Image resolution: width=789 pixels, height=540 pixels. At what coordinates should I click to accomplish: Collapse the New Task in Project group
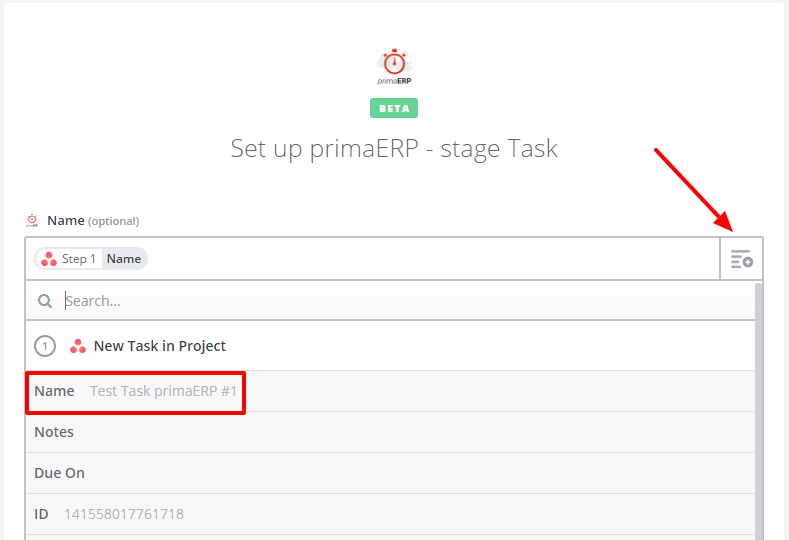tap(390, 346)
